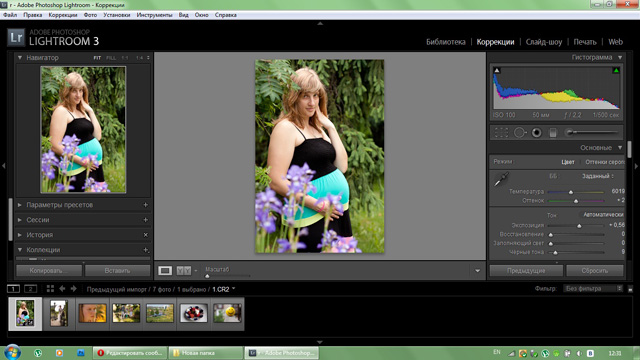
Task: Open the Правка menu
Action: coord(33,15)
